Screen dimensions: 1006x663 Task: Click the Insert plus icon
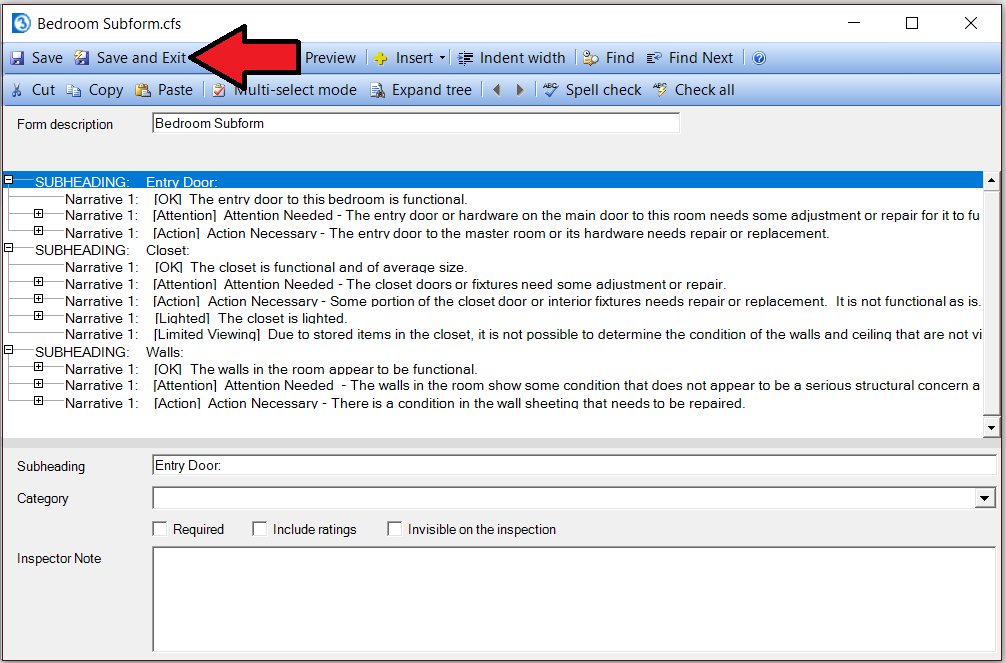[380, 58]
